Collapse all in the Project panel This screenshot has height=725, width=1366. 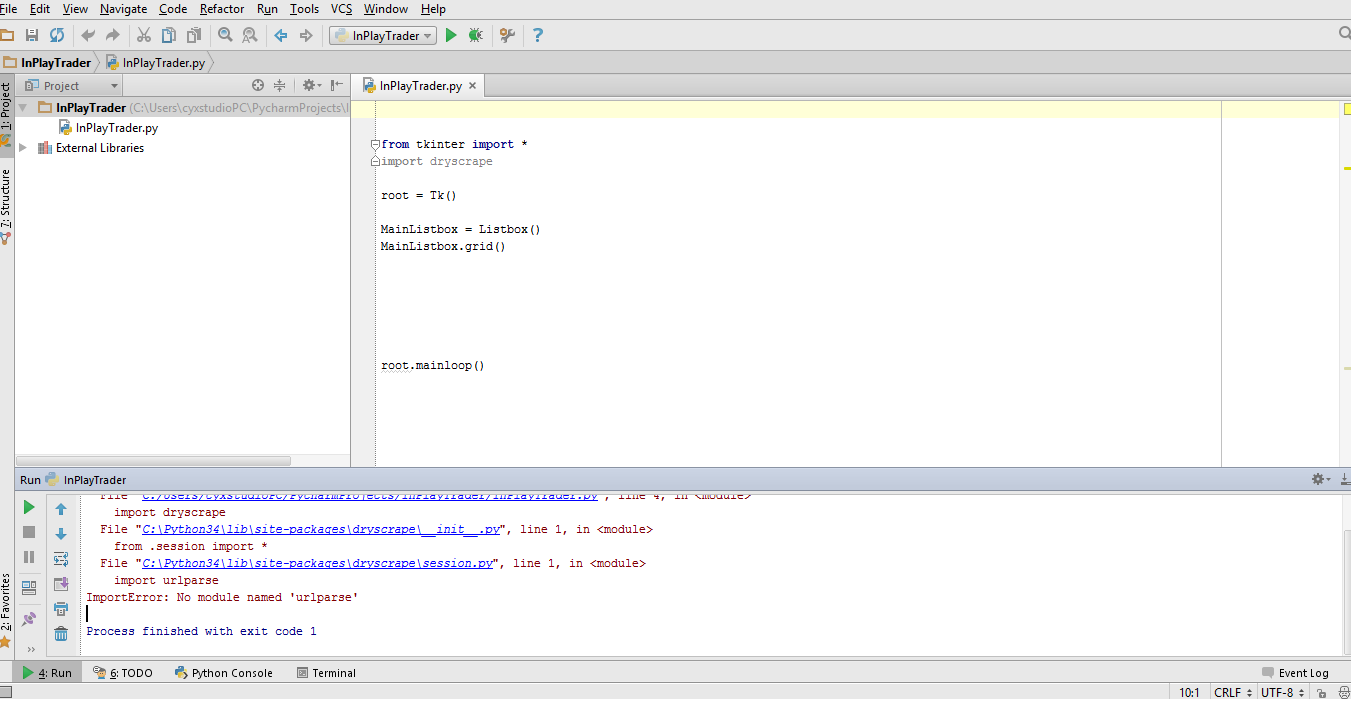point(280,86)
